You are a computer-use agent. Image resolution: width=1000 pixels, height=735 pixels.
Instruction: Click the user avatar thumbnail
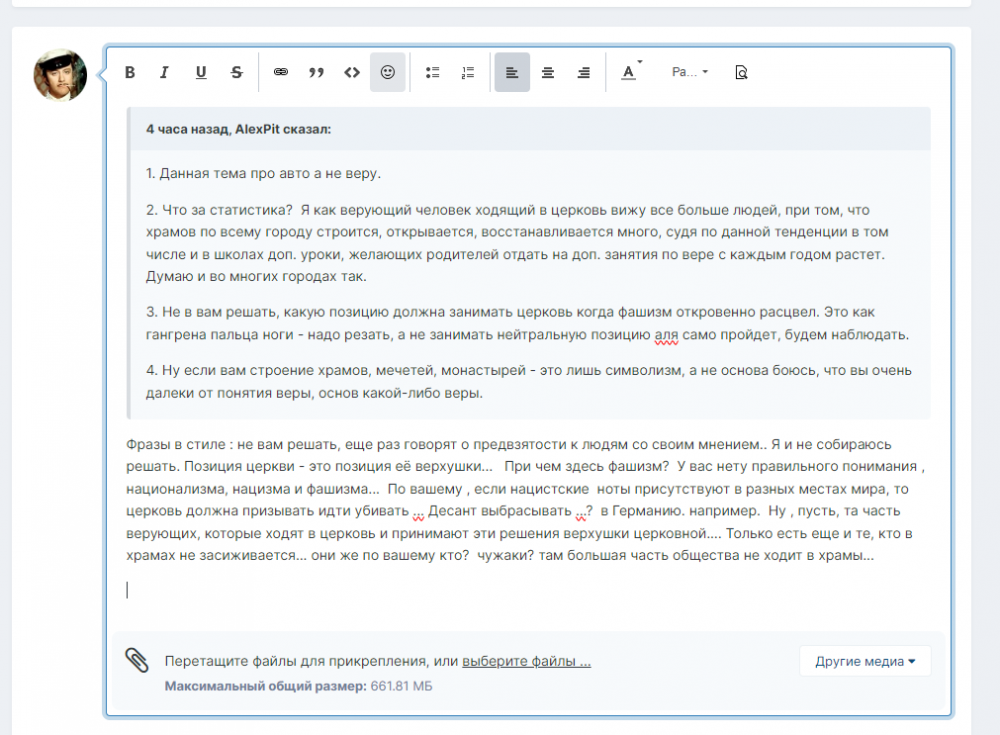pos(60,75)
